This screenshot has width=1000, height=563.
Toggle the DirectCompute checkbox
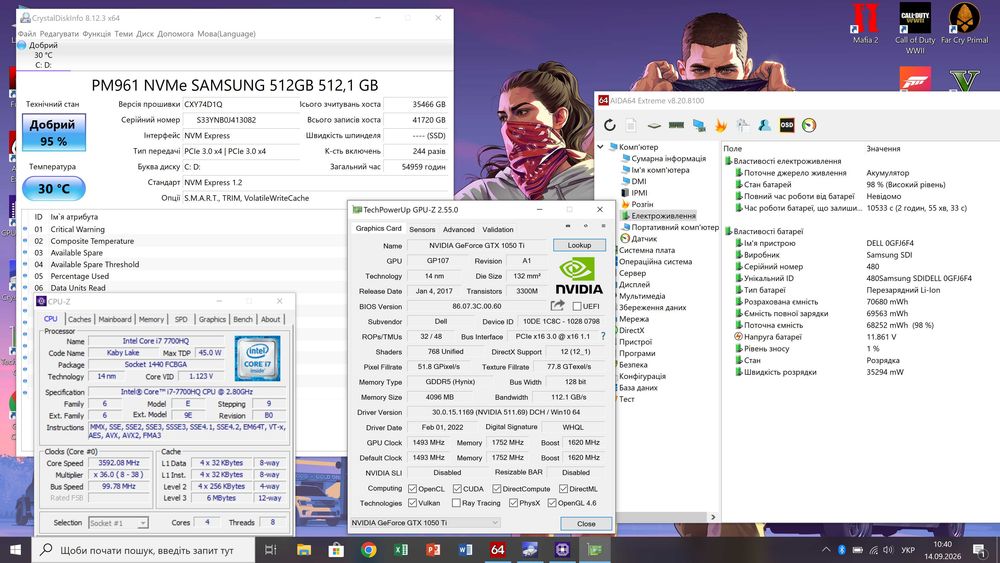(x=497, y=488)
